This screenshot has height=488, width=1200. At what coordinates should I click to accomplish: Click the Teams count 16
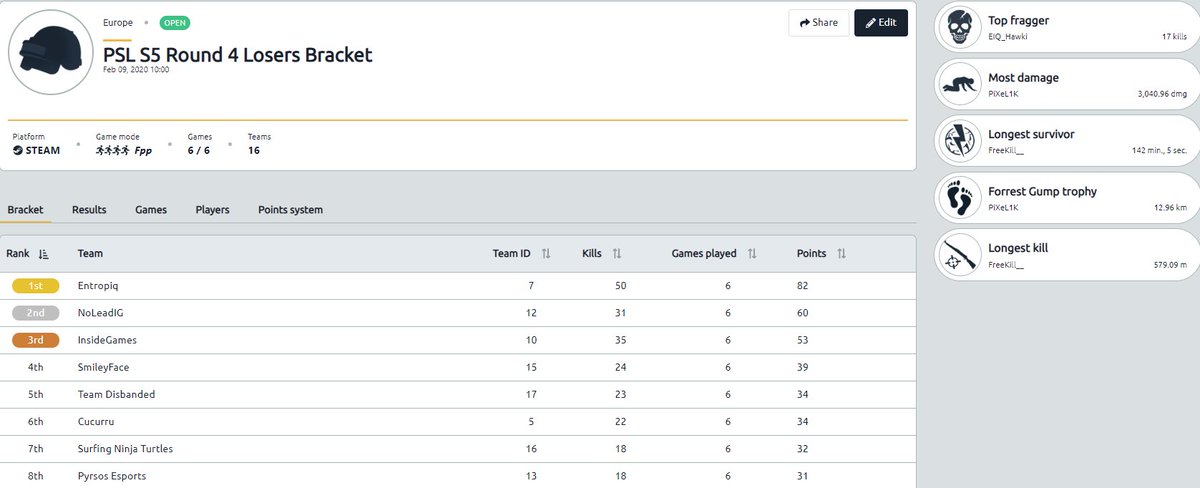point(254,151)
